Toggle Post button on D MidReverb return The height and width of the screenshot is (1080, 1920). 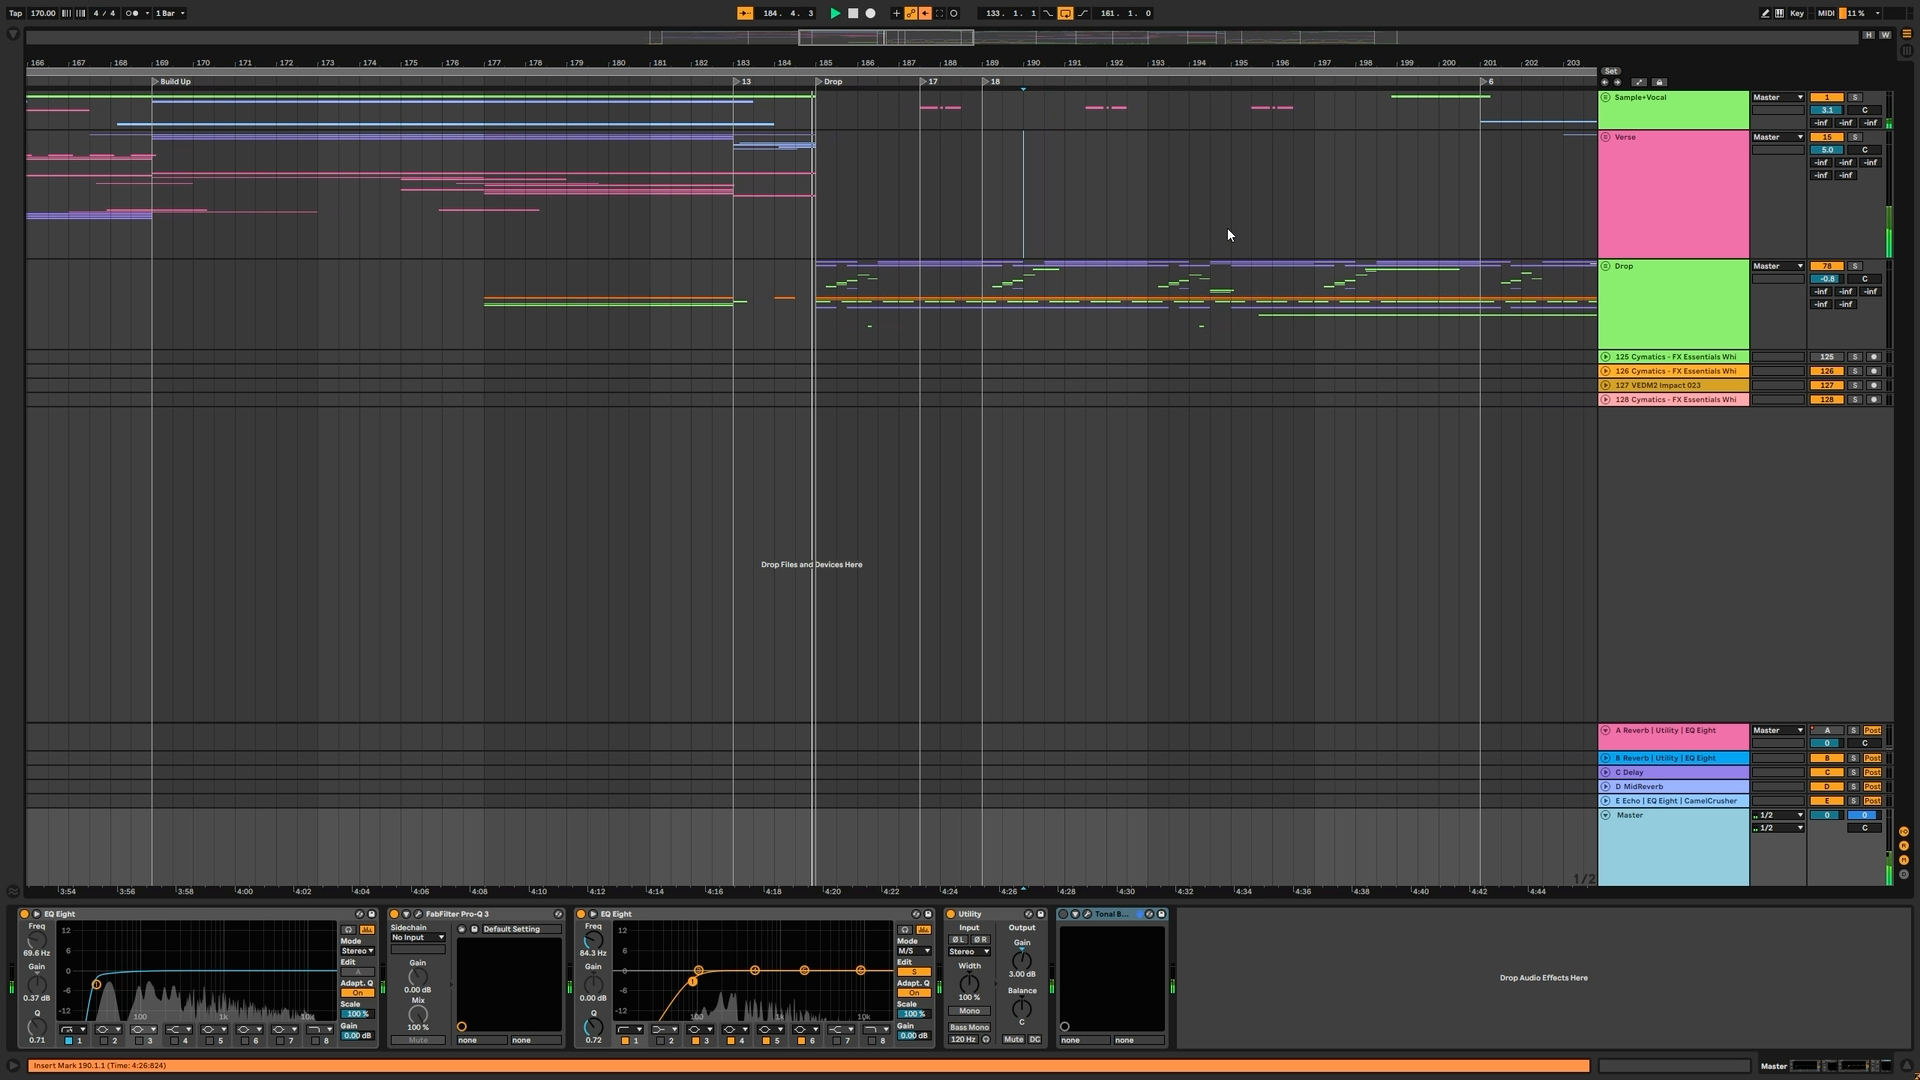coord(1872,786)
